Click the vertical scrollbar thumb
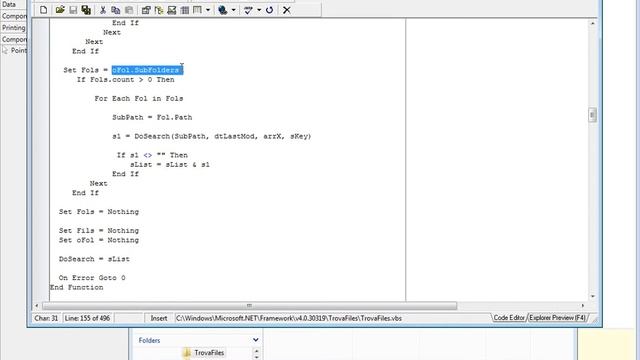 pyautogui.click(x=593, y=115)
